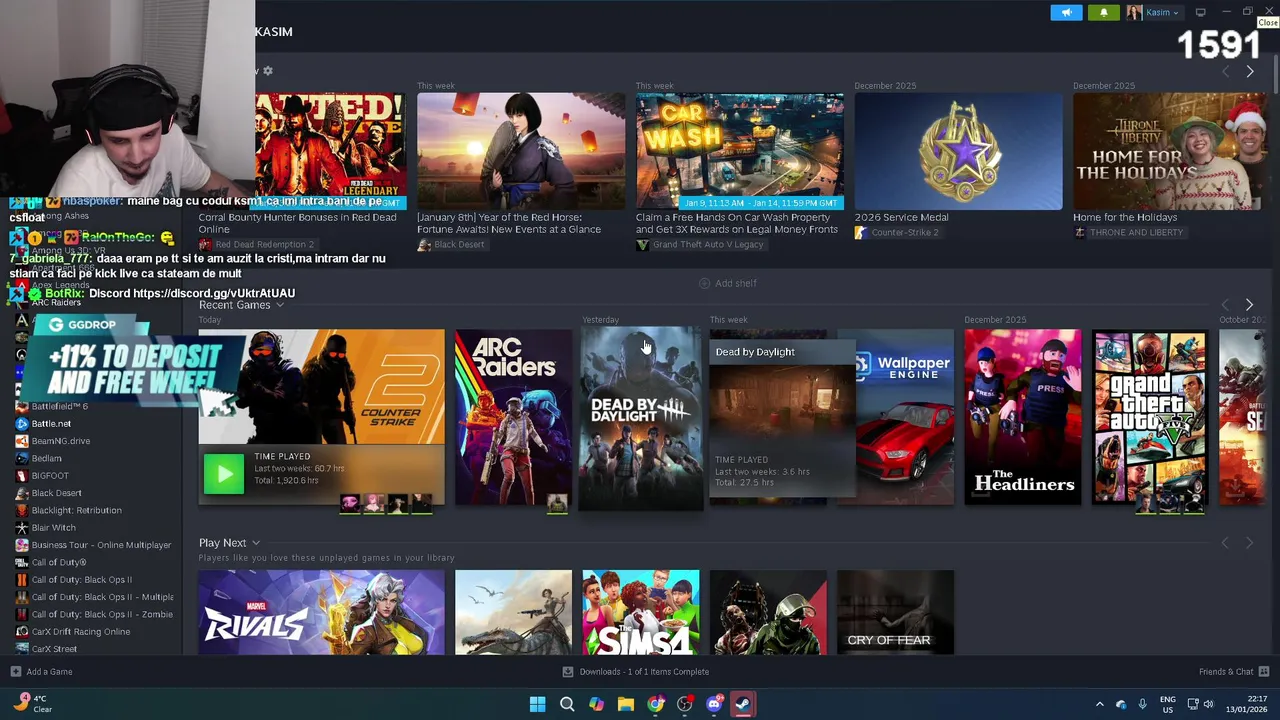Open the Marvel Rivals card in Play Next
The width and height of the screenshot is (1280, 720).
[x=321, y=612]
